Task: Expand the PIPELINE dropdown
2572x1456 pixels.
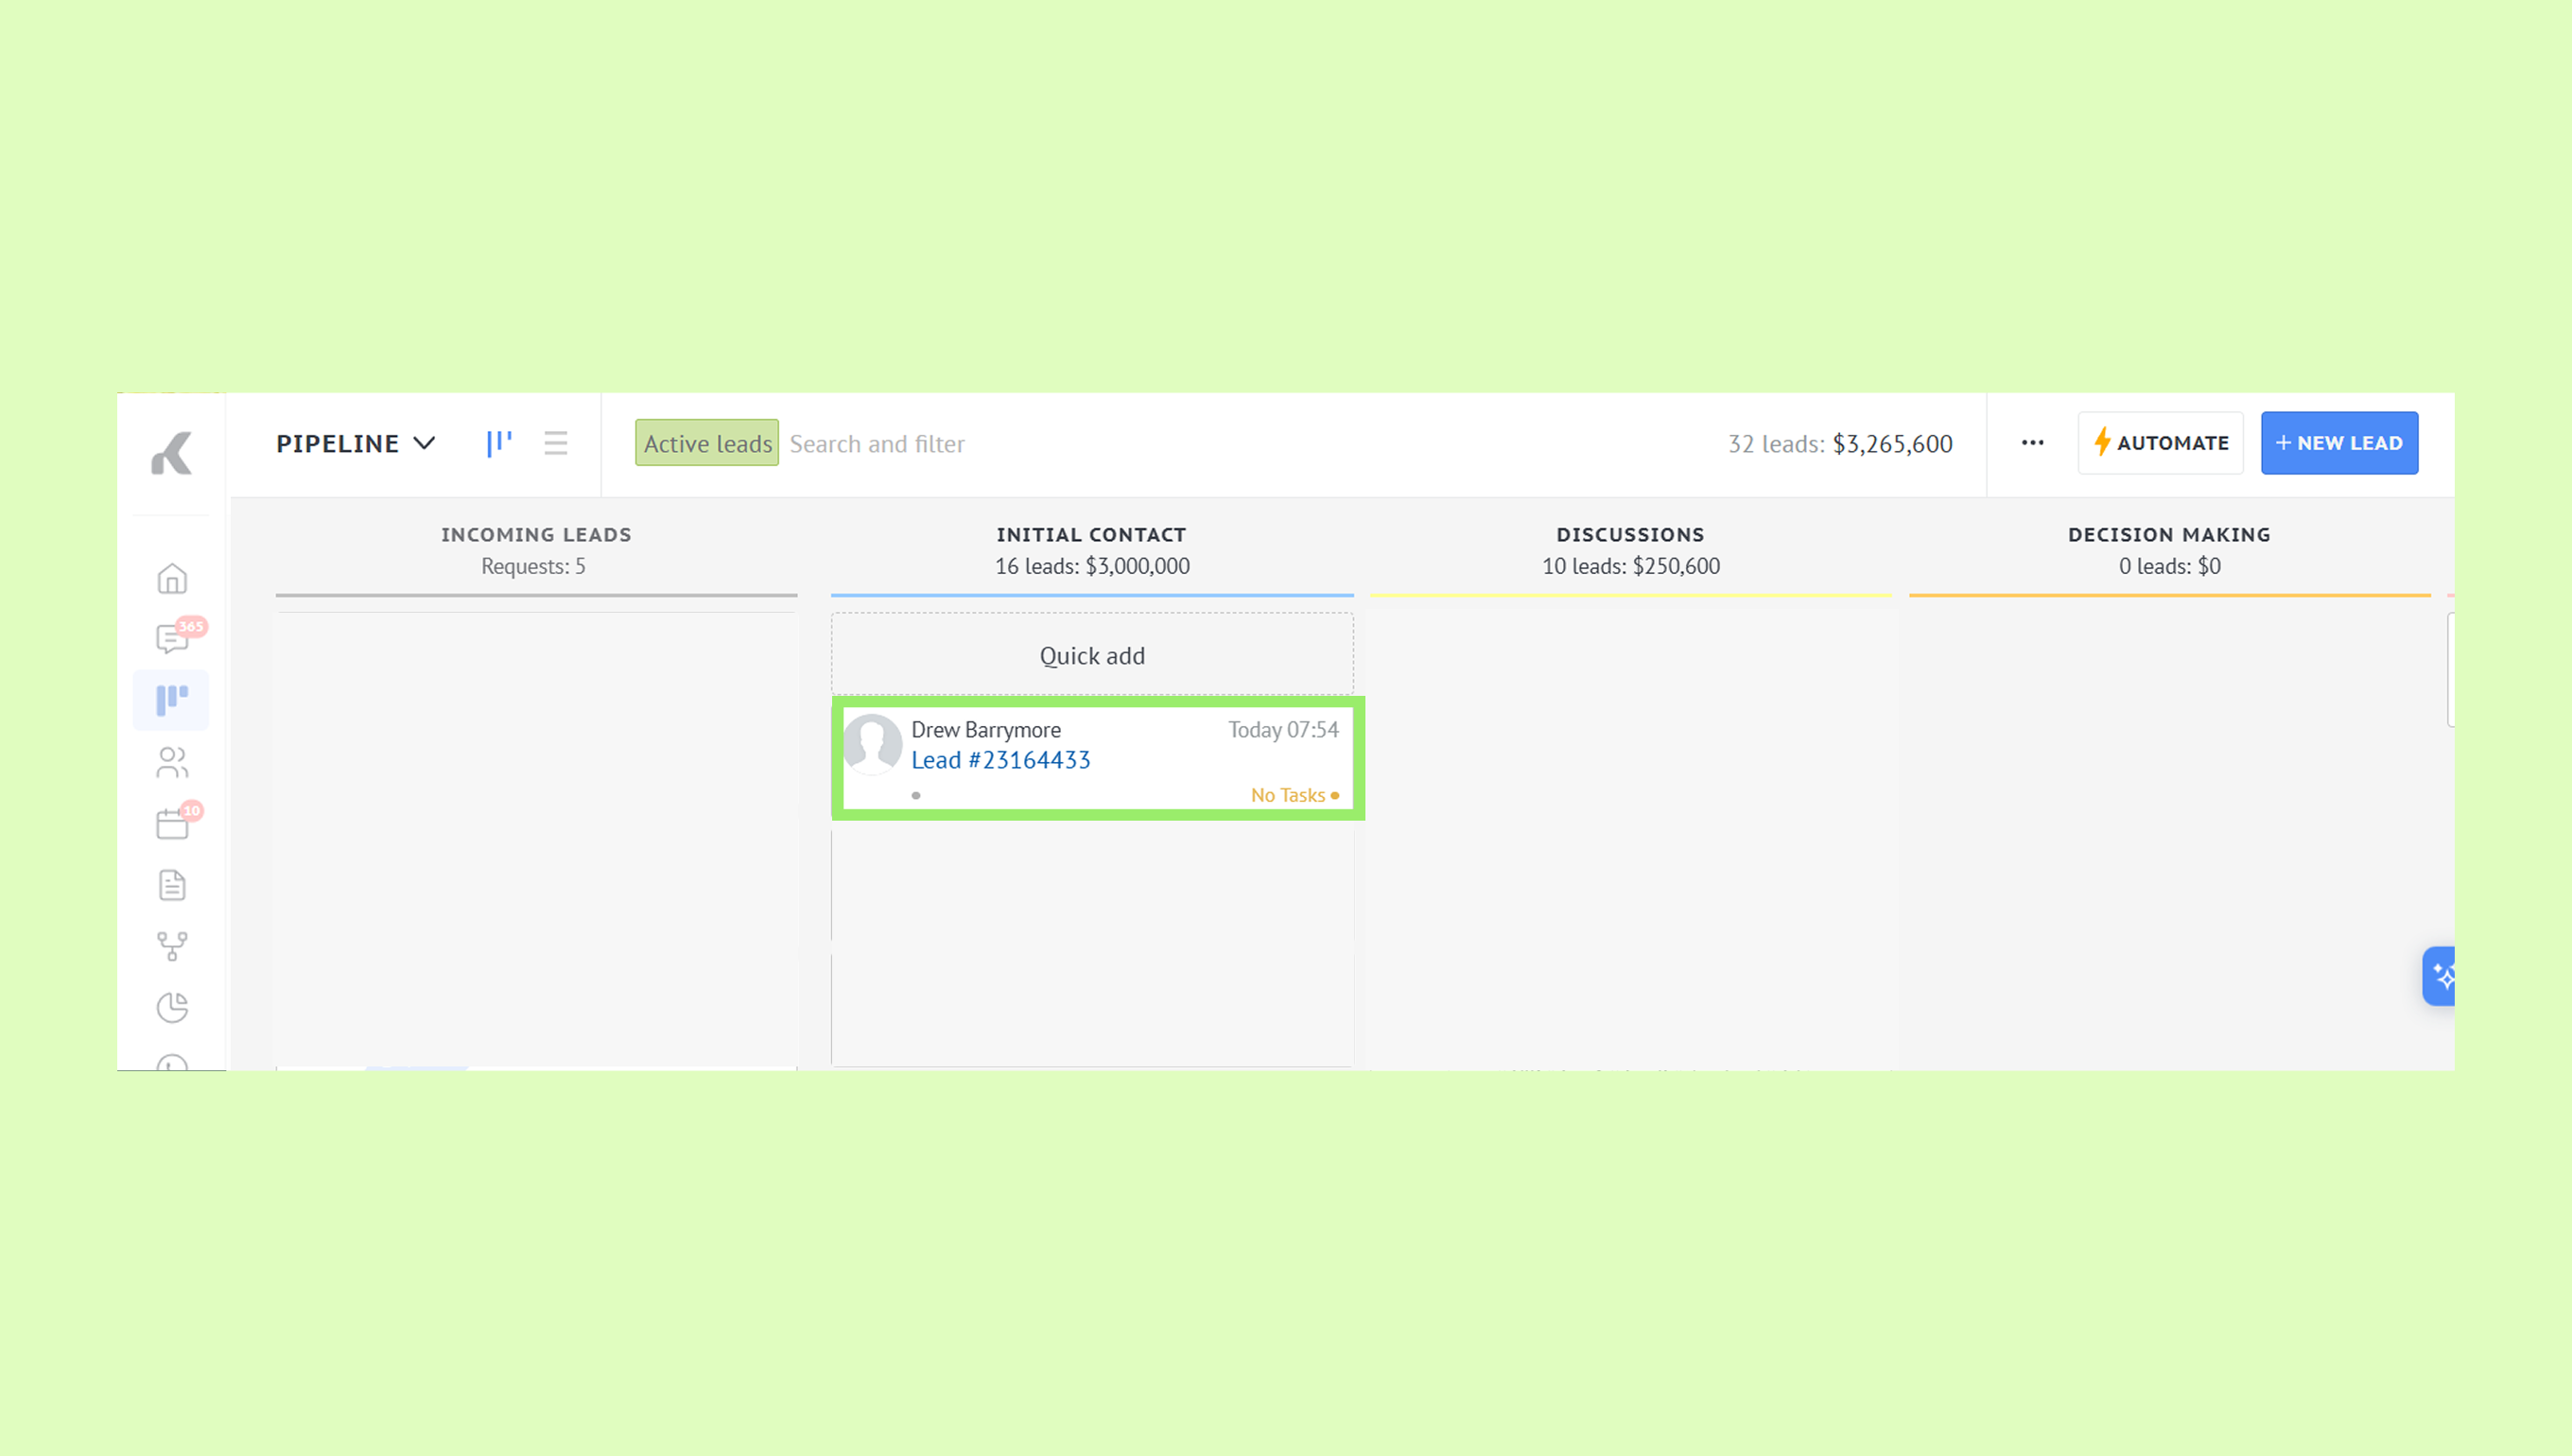Action: [356, 443]
